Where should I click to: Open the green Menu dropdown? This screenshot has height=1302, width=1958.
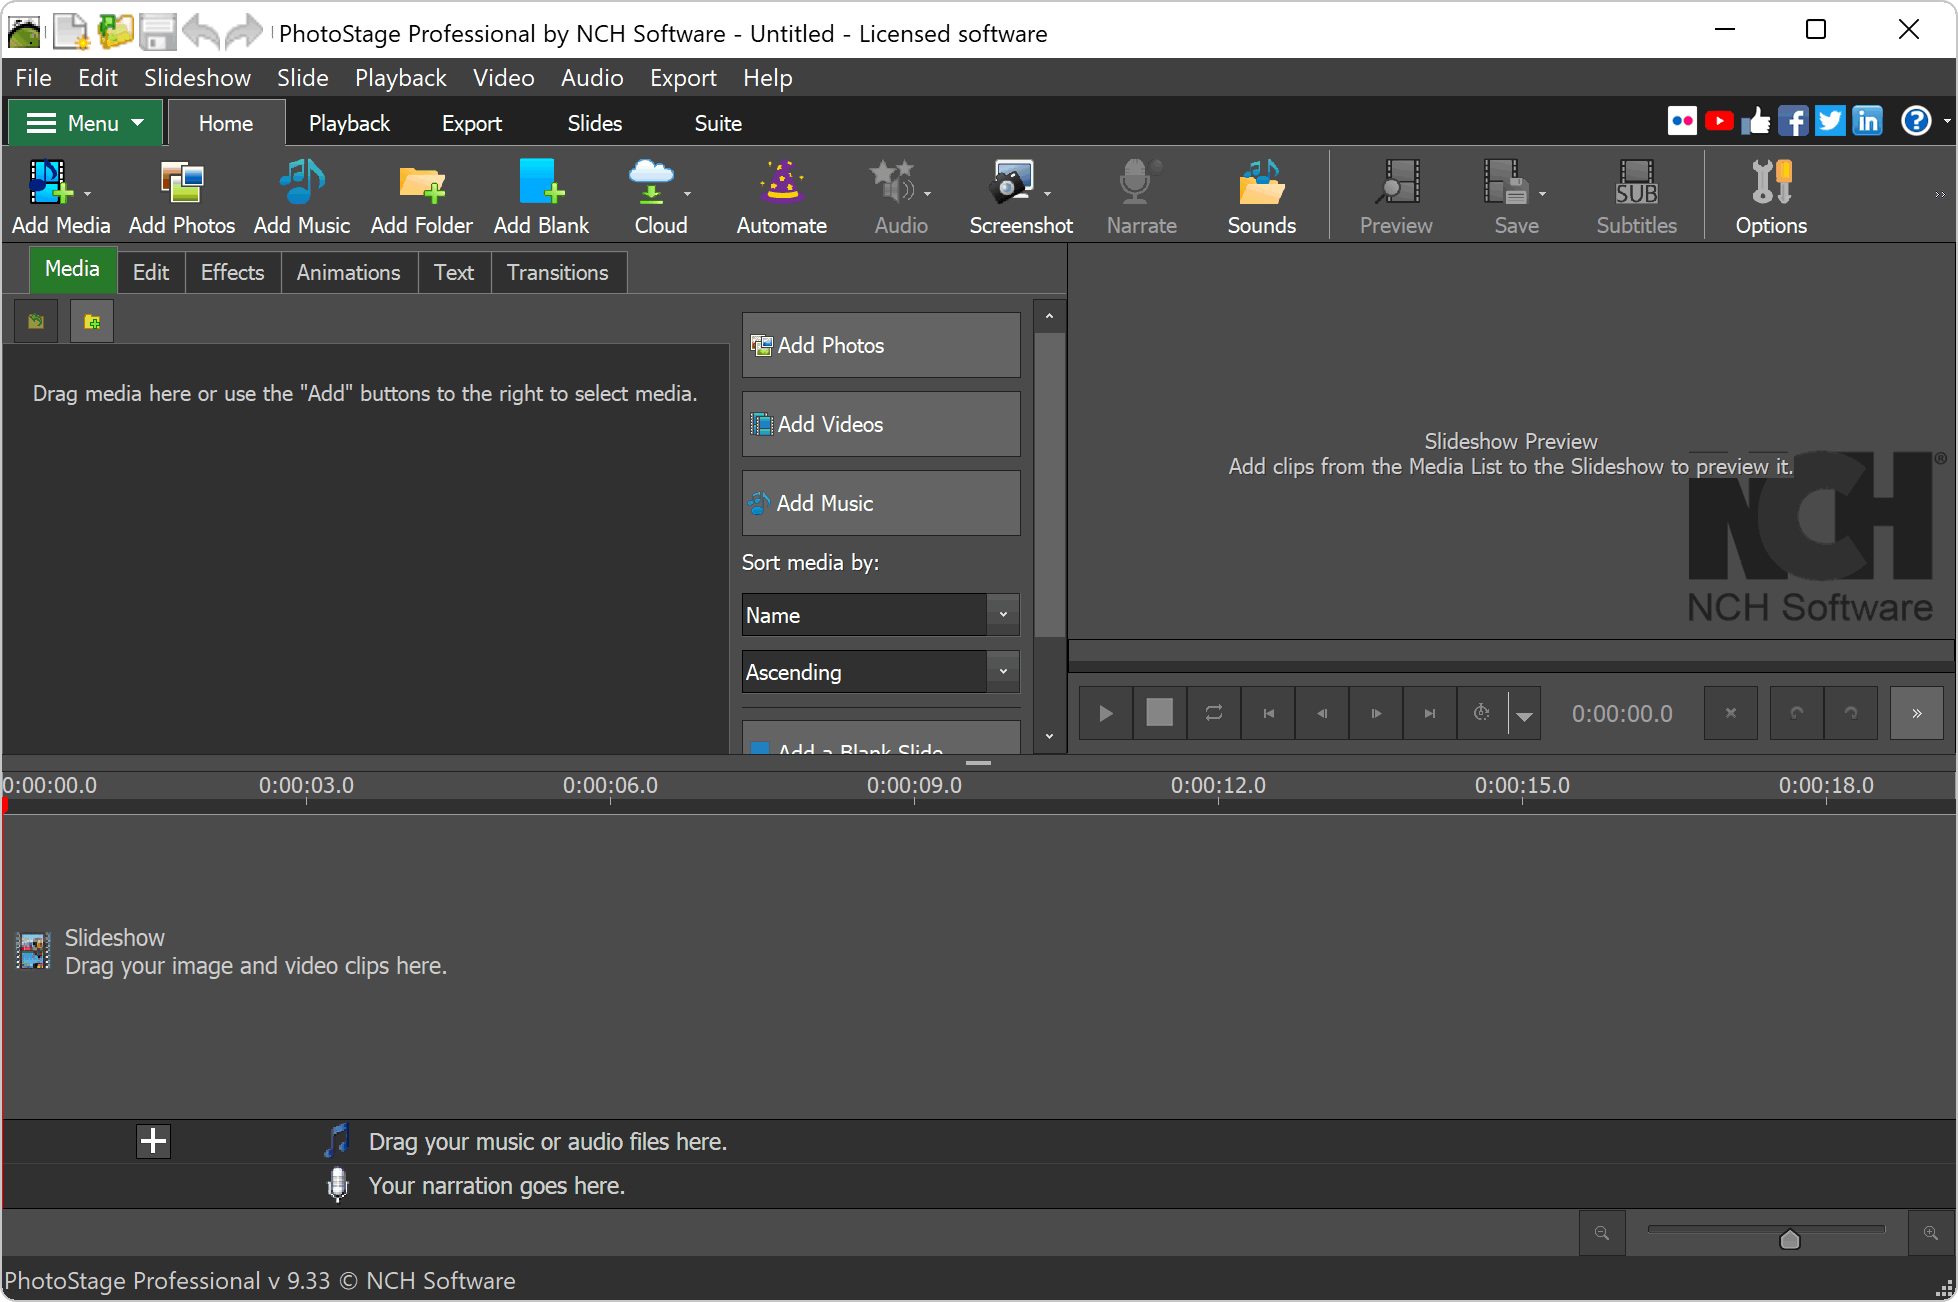85,123
